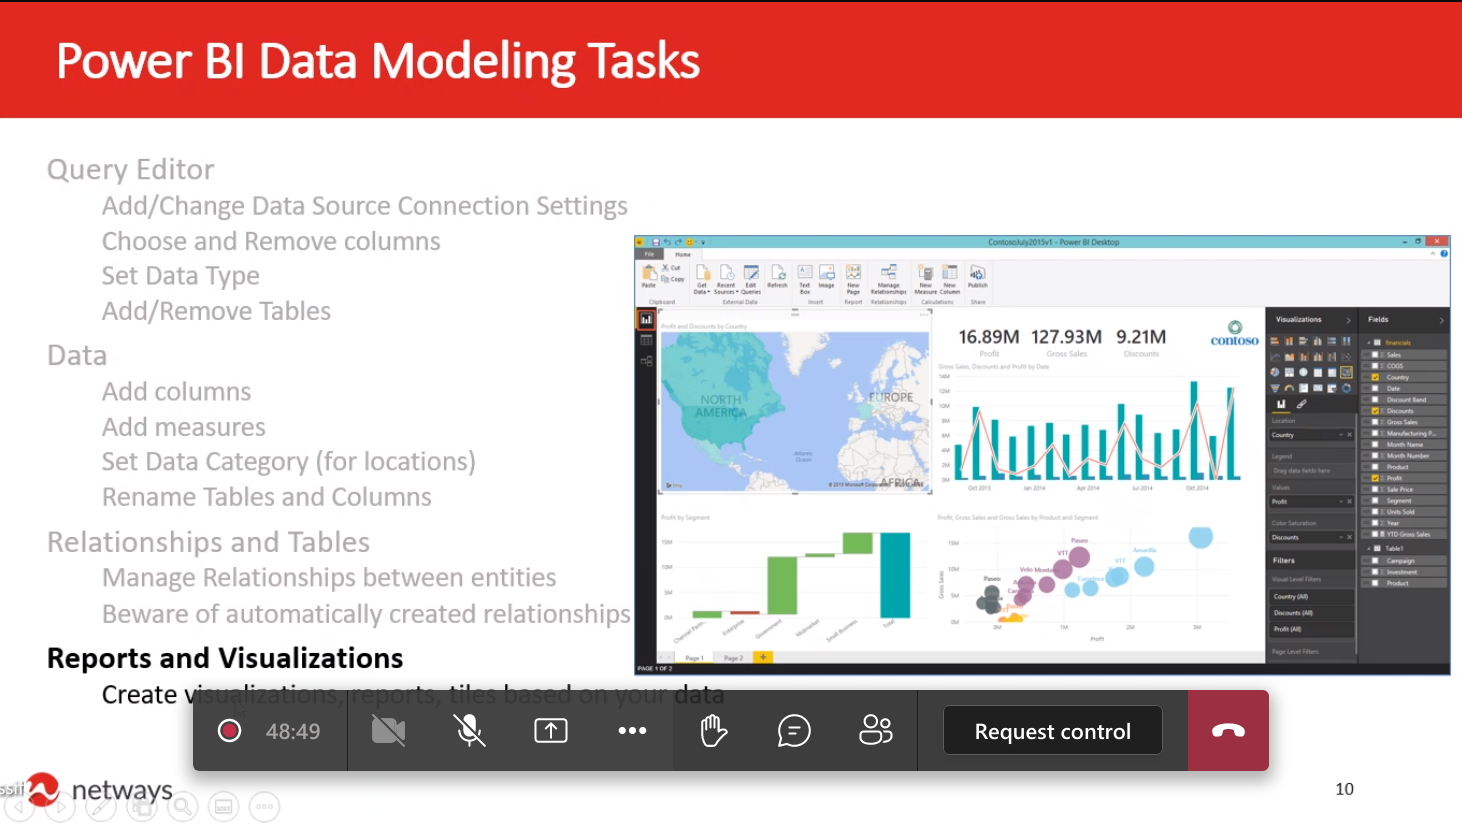Turn on the camera in call toolbar
The image size is (1462, 824).
(x=388, y=731)
